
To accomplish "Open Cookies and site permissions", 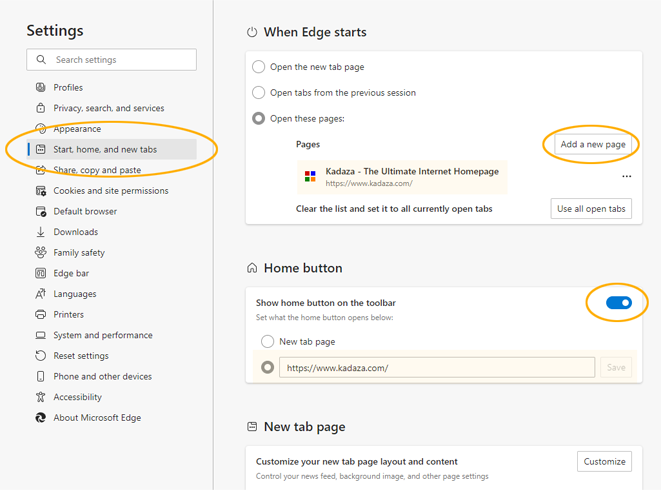I will pyautogui.click(x=111, y=191).
